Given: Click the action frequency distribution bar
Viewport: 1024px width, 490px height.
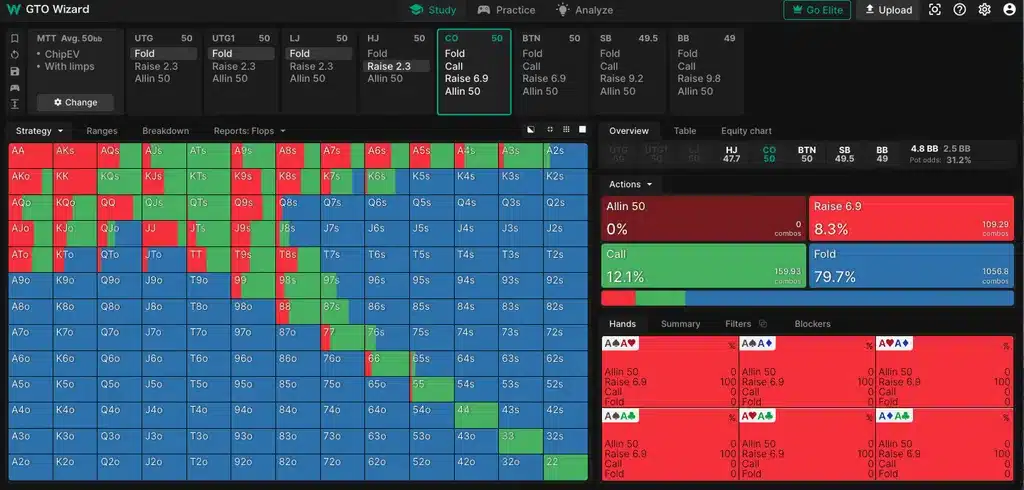Looking at the screenshot, I should click(x=808, y=299).
